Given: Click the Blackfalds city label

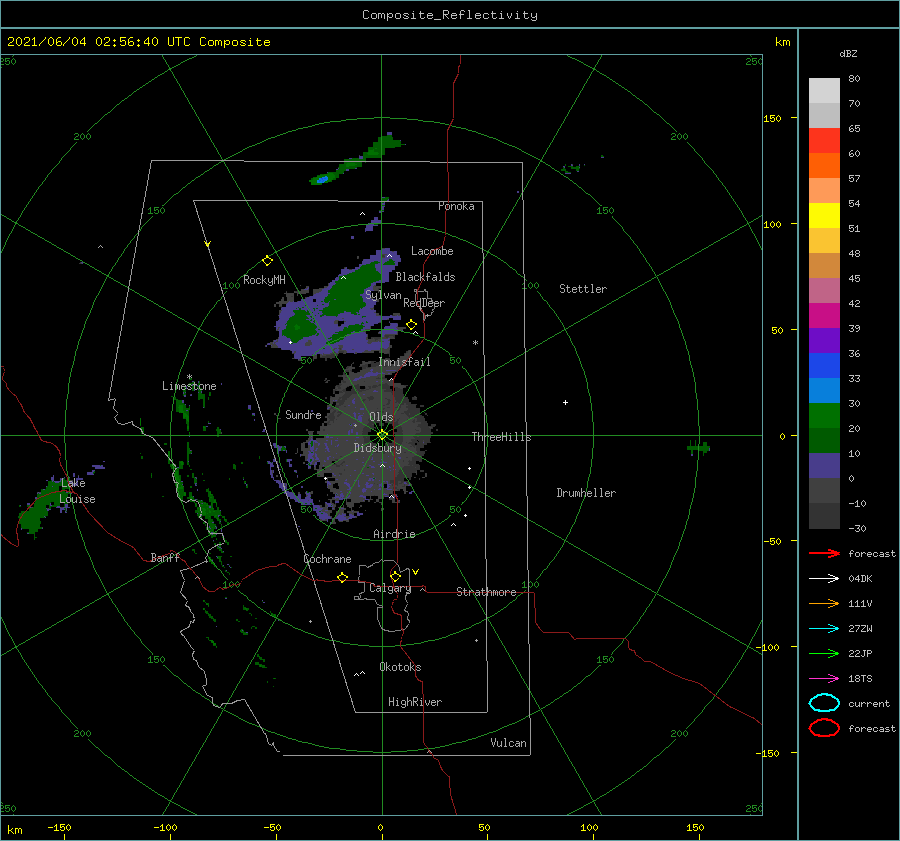Looking at the screenshot, I should [x=425, y=277].
